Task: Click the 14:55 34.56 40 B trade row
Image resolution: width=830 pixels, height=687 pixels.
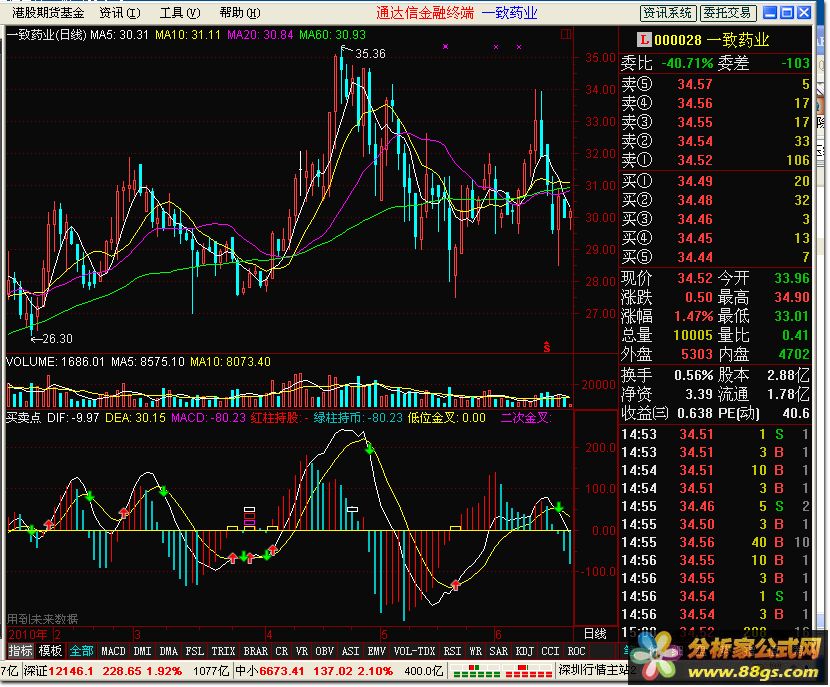Action: pos(715,542)
